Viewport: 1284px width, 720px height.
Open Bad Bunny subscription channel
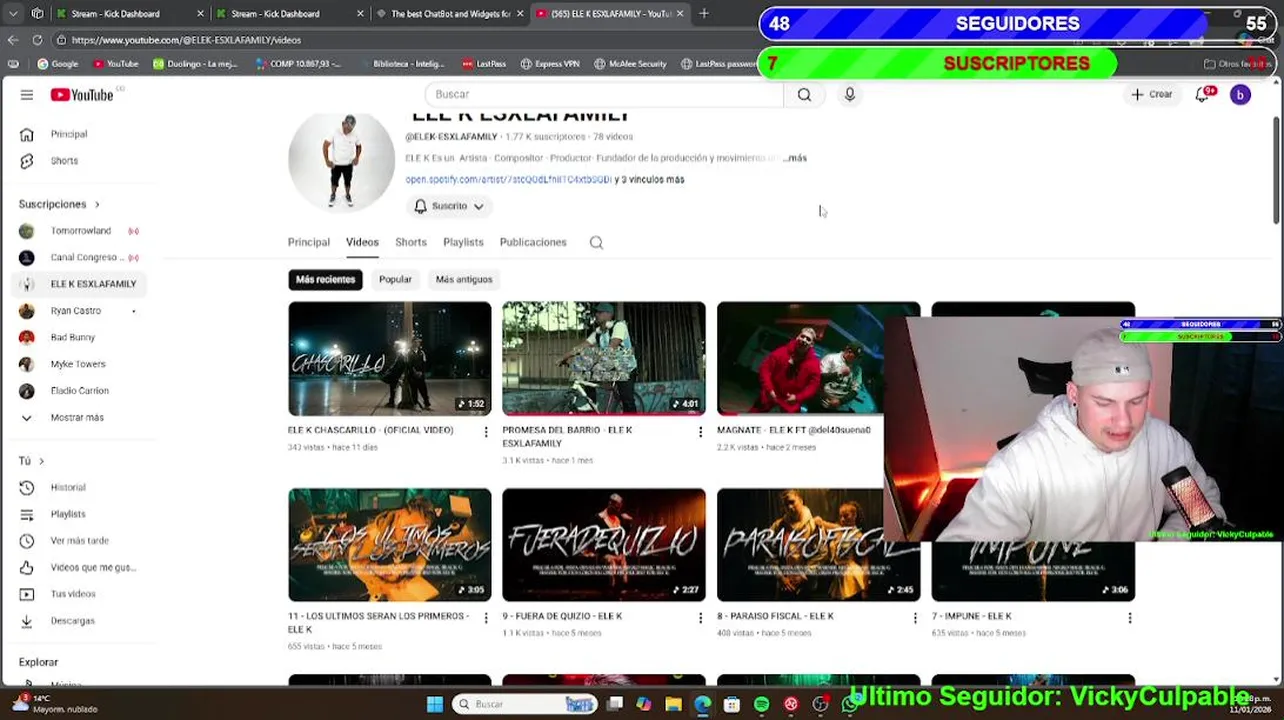click(x=72, y=337)
